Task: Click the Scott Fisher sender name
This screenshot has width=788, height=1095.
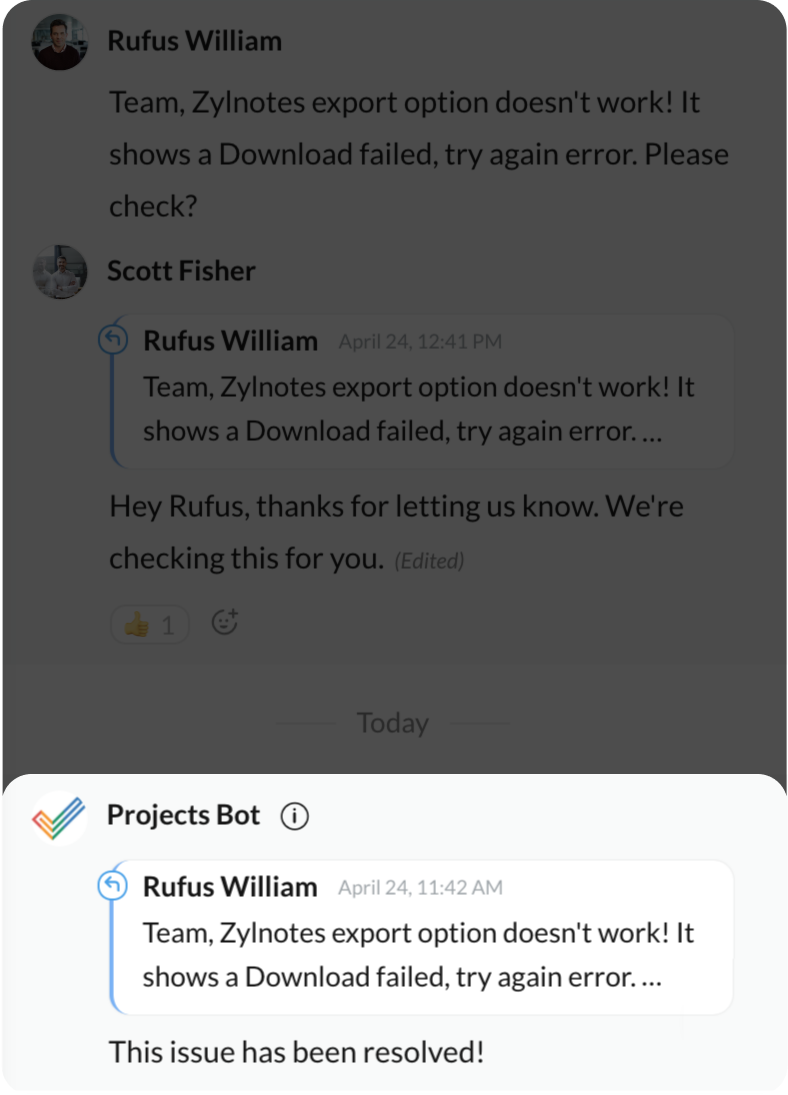Action: click(x=181, y=271)
